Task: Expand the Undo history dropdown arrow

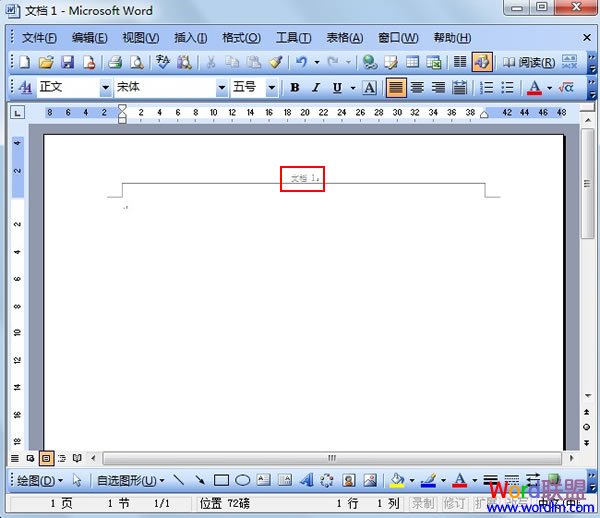Action: point(317,62)
